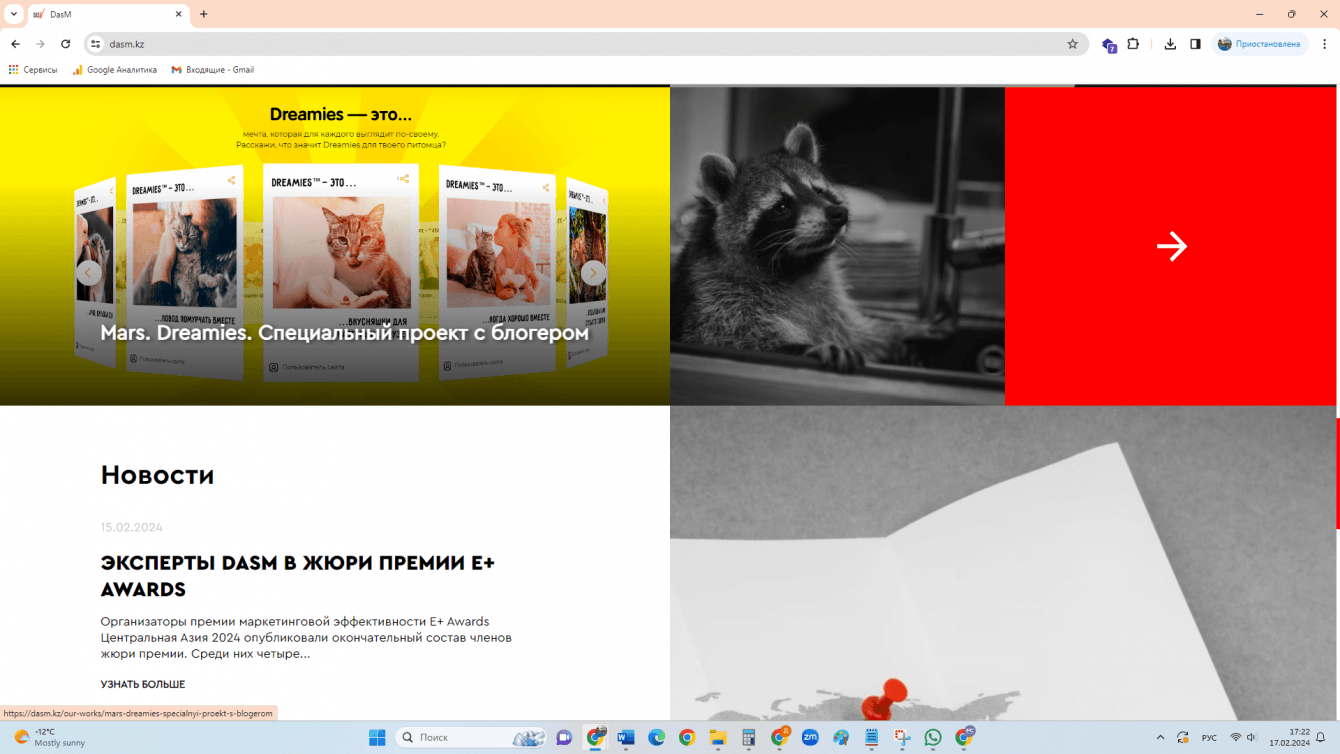This screenshot has height=754, width=1340.
Task: Open the notifications bell icon
Action: pos(1320,738)
